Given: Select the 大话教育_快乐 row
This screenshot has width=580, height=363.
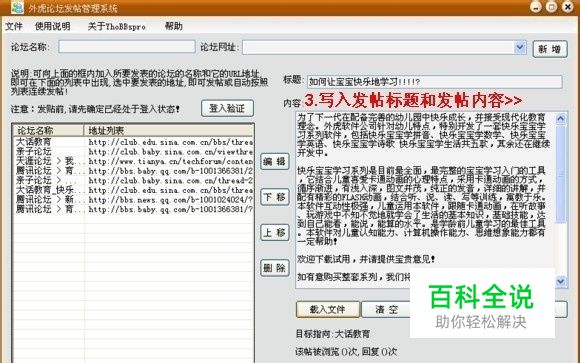Looking at the screenshot, I should tap(134, 190).
